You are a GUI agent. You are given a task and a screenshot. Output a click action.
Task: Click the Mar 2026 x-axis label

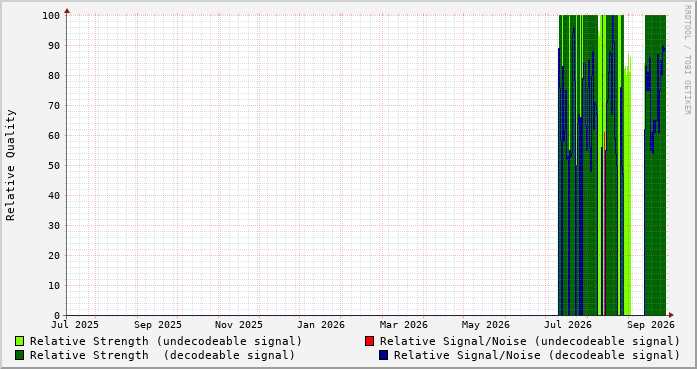[x=403, y=325]
